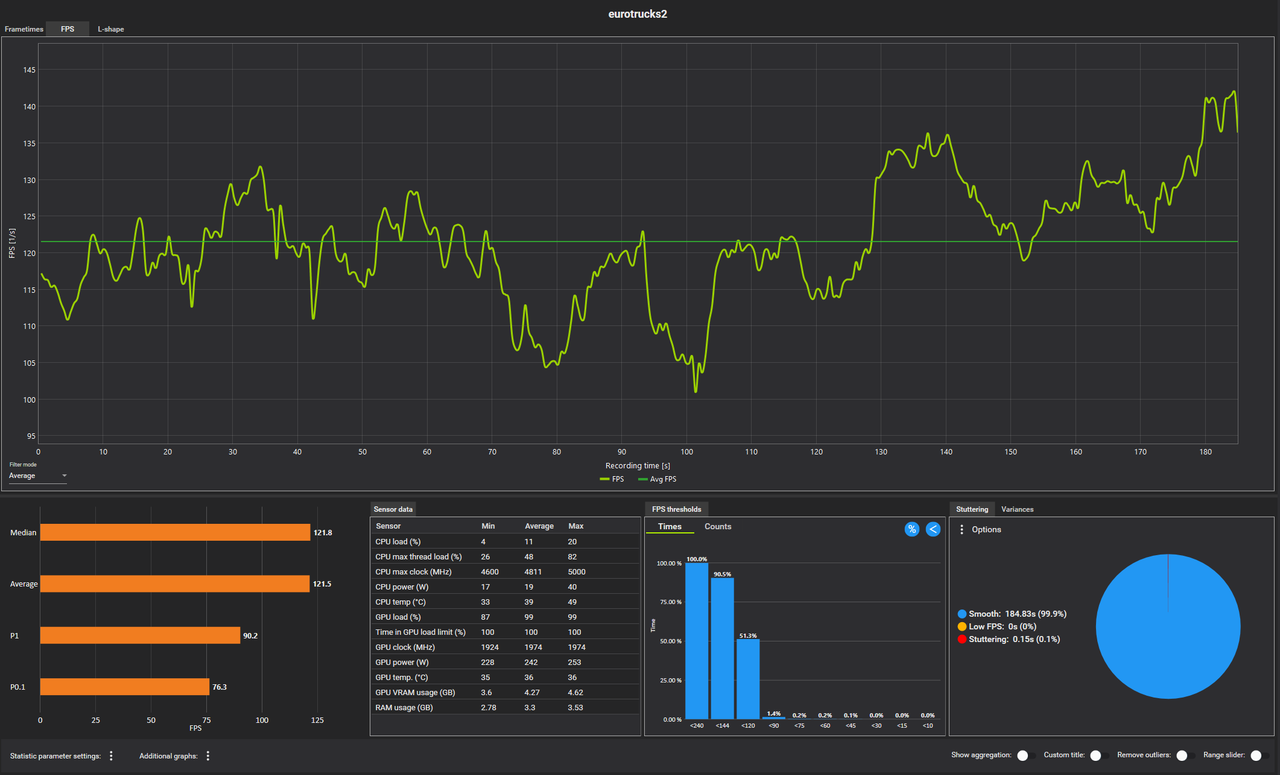
Task: Click the 'Min' column header
Action: 488,525
